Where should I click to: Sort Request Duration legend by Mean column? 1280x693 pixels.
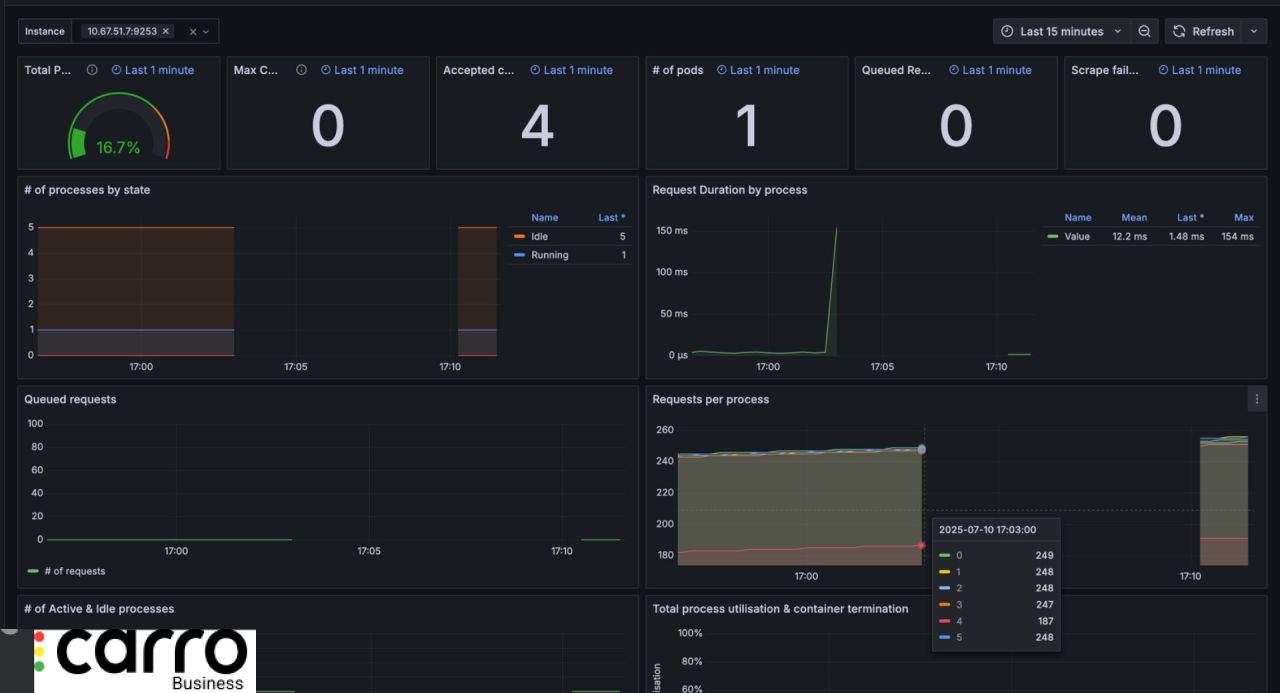point(1133,217)
